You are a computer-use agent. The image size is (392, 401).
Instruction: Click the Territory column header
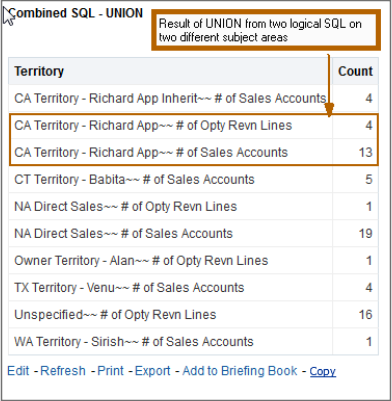point(170,71)
